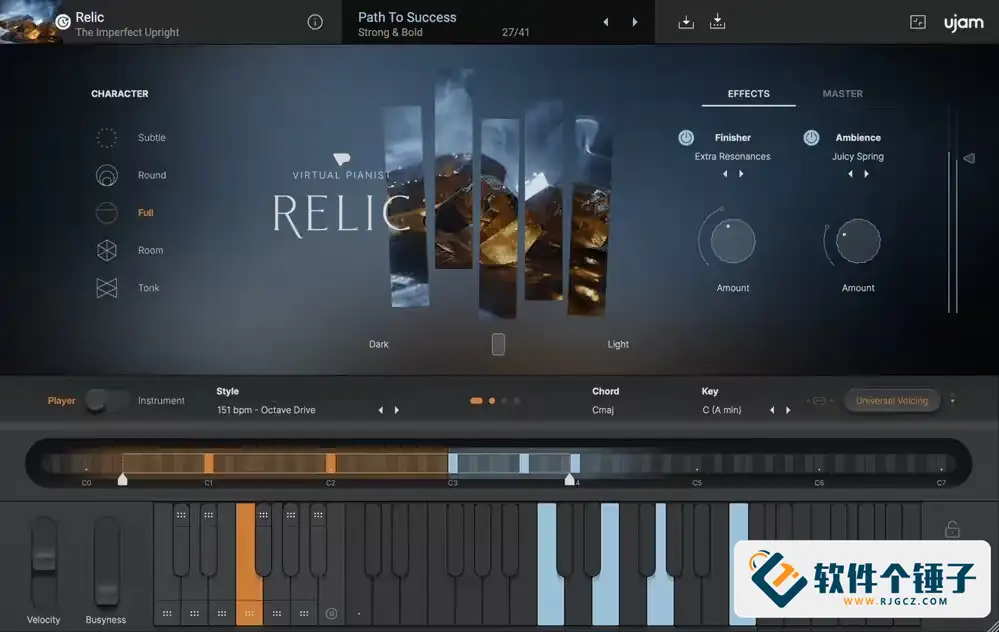
Task: Select next Ambience type
Action: coord(866,174)
